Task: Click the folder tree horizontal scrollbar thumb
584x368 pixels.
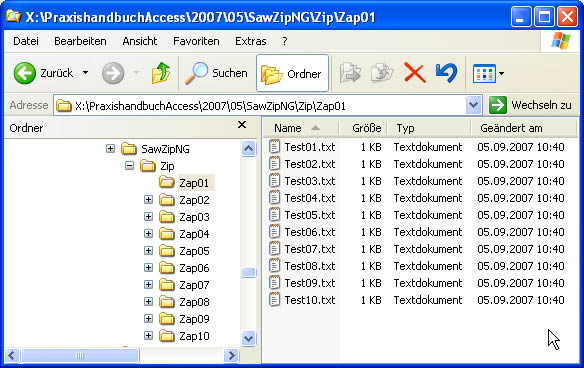Action: coord(80,355)
